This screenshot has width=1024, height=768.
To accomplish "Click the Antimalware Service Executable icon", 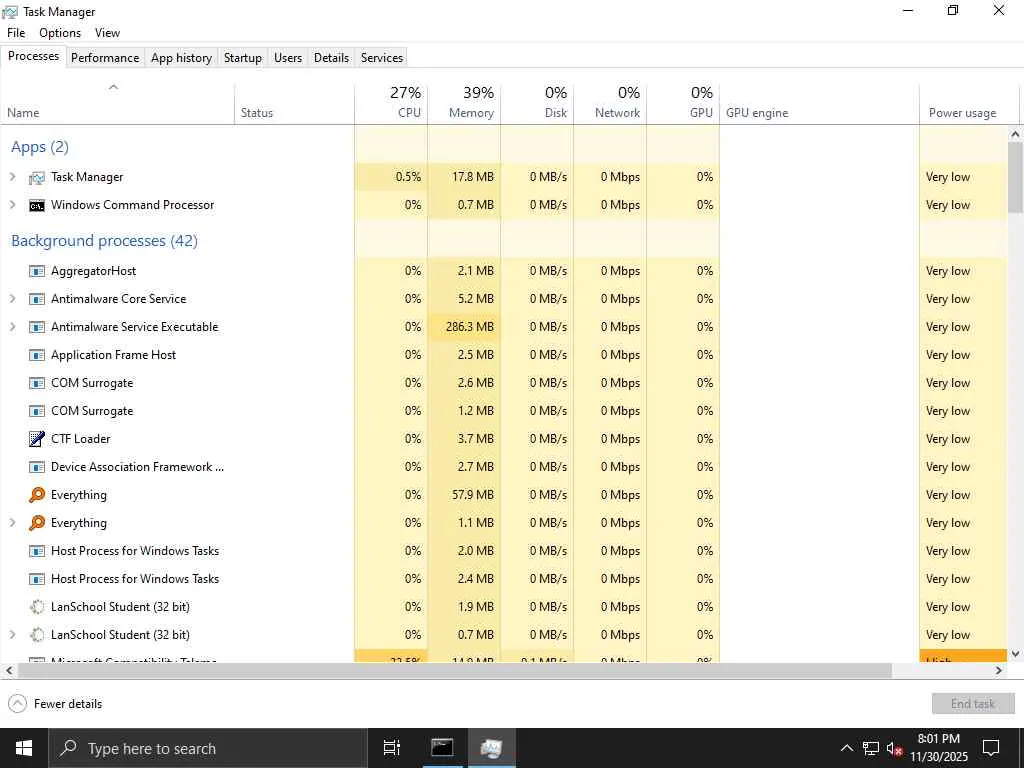I will click(x=37, y=327).
